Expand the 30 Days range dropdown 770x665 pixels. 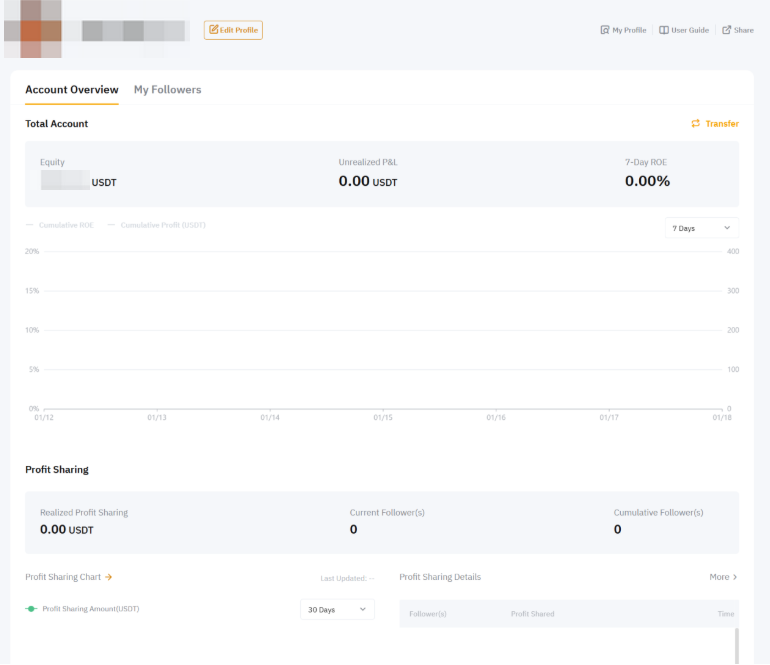337,609
